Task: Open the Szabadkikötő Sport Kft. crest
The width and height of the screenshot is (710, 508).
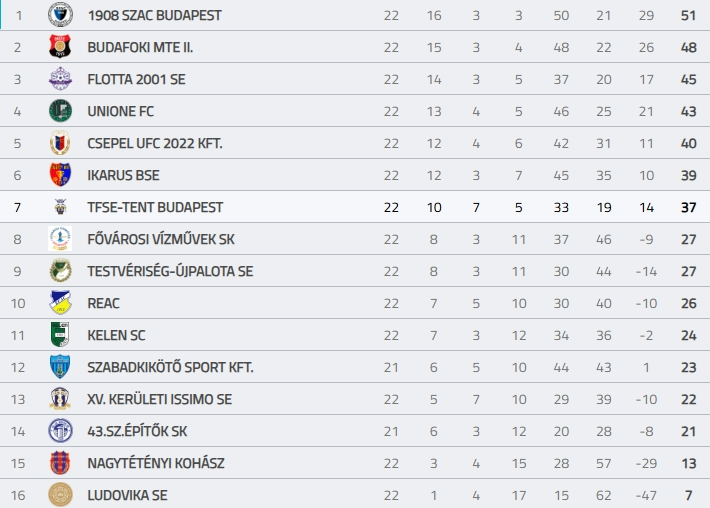Action: pyautogui.click(x=60, y=367)
